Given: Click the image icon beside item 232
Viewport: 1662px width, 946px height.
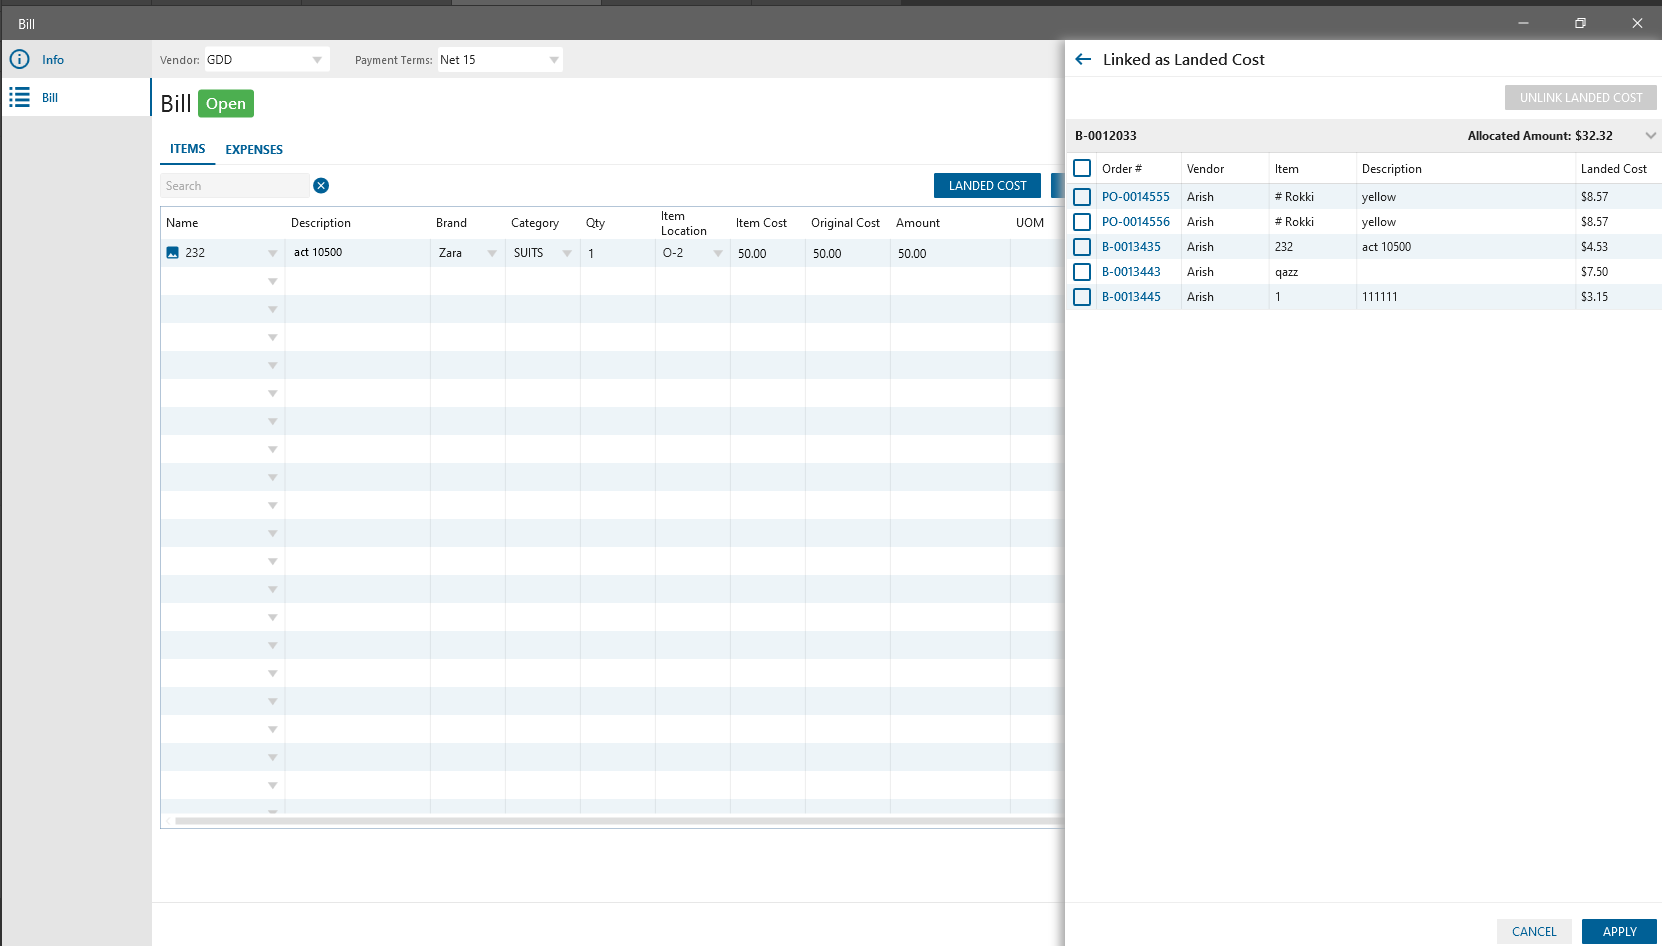Looking at the screenshot, I should coord(172,253).
